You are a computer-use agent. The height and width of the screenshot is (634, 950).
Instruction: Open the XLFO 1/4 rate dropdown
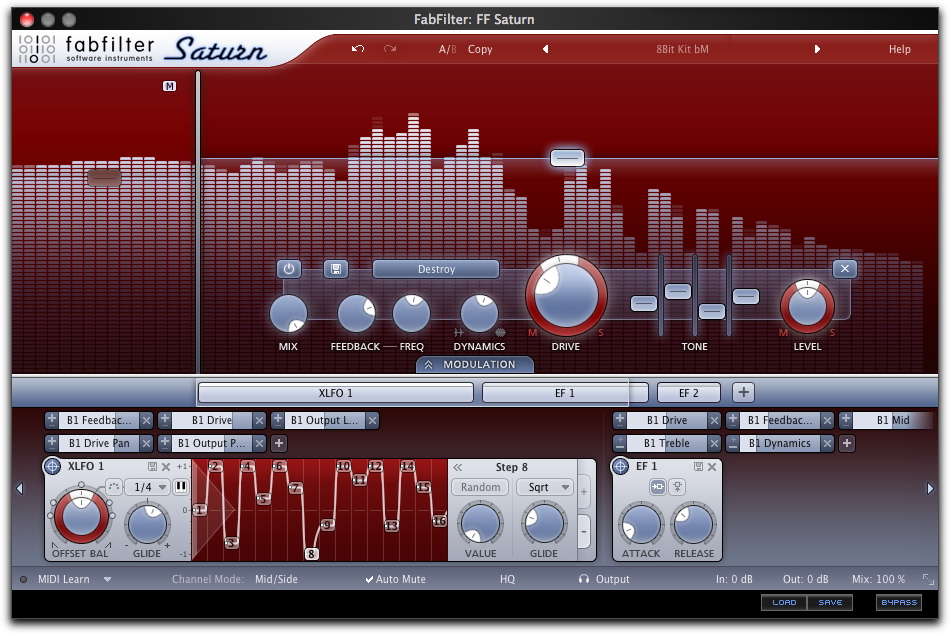[148, 487]
